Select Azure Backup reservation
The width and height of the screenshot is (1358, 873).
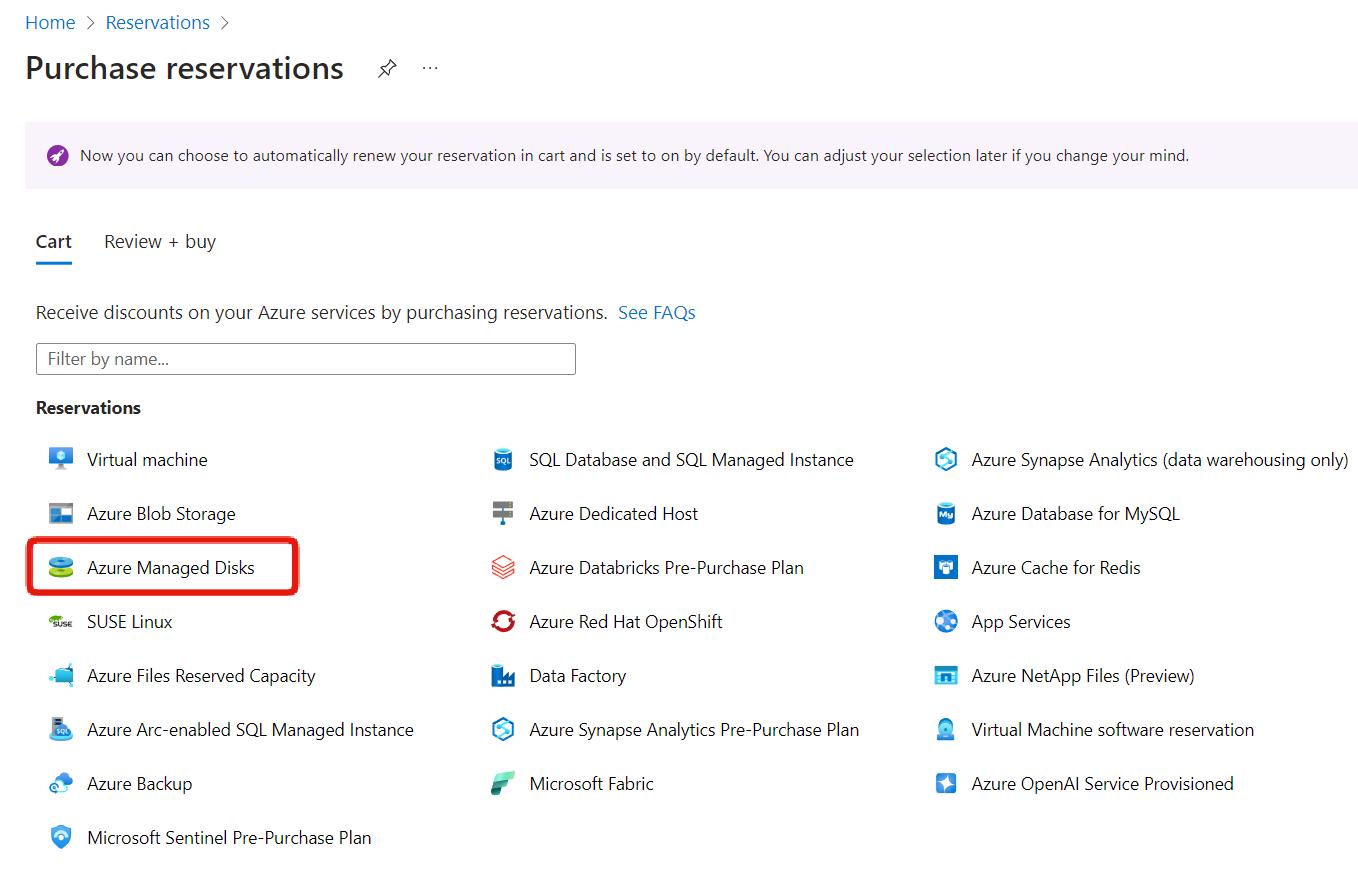coord(139,784)
